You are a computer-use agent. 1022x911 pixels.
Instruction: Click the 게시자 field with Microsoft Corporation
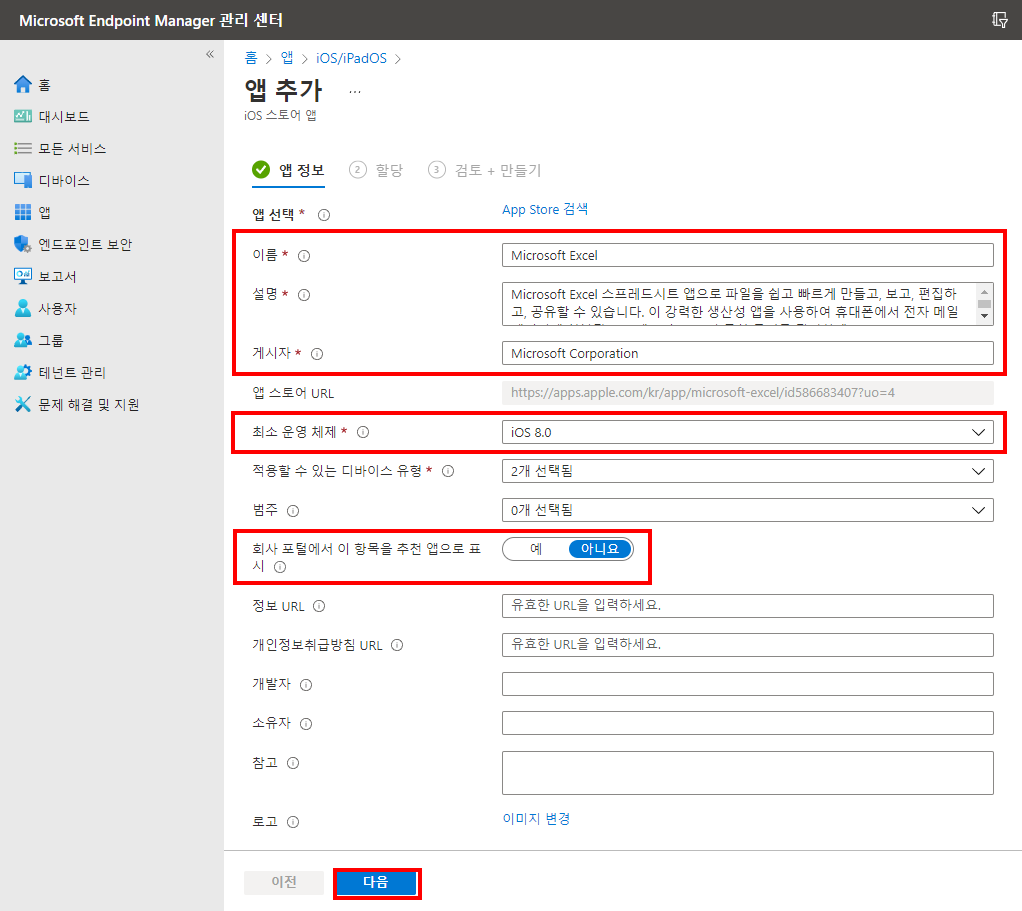748,353
